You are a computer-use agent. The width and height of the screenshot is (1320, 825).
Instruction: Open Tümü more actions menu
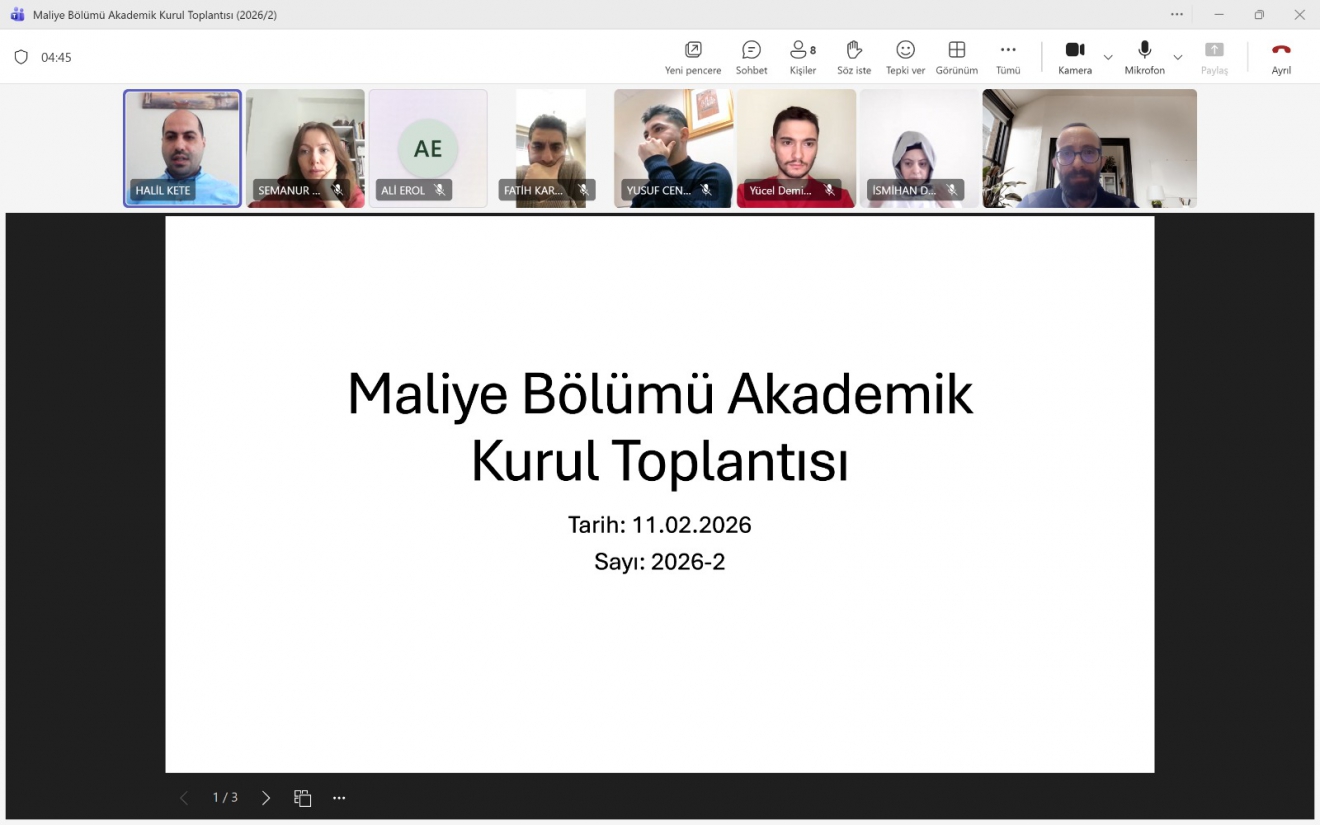coord(1008,57)
